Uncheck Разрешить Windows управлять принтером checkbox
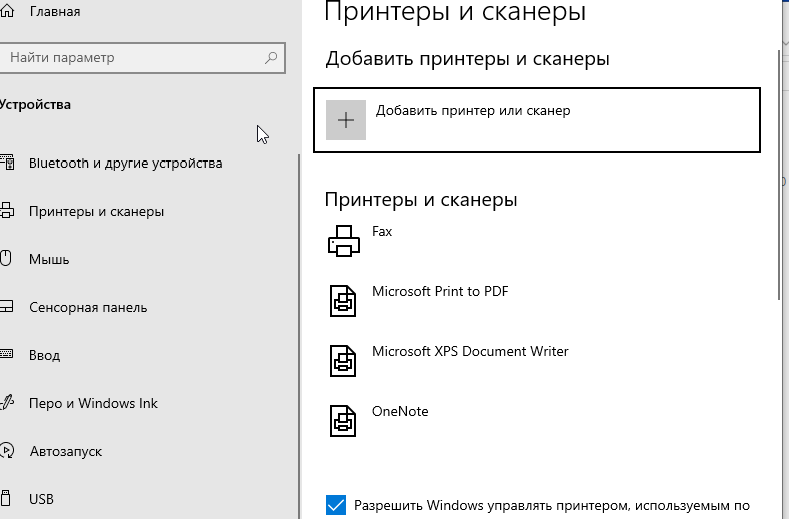 [x=336, y=505]
